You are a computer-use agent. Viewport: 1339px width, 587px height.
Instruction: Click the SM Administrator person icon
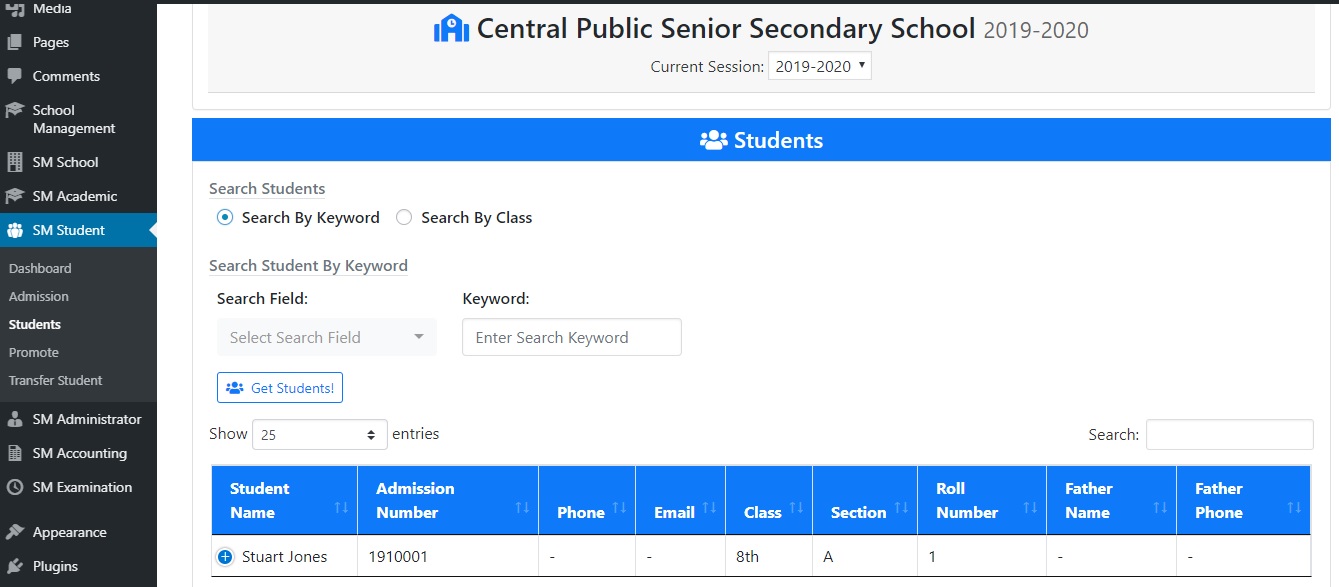14,418
